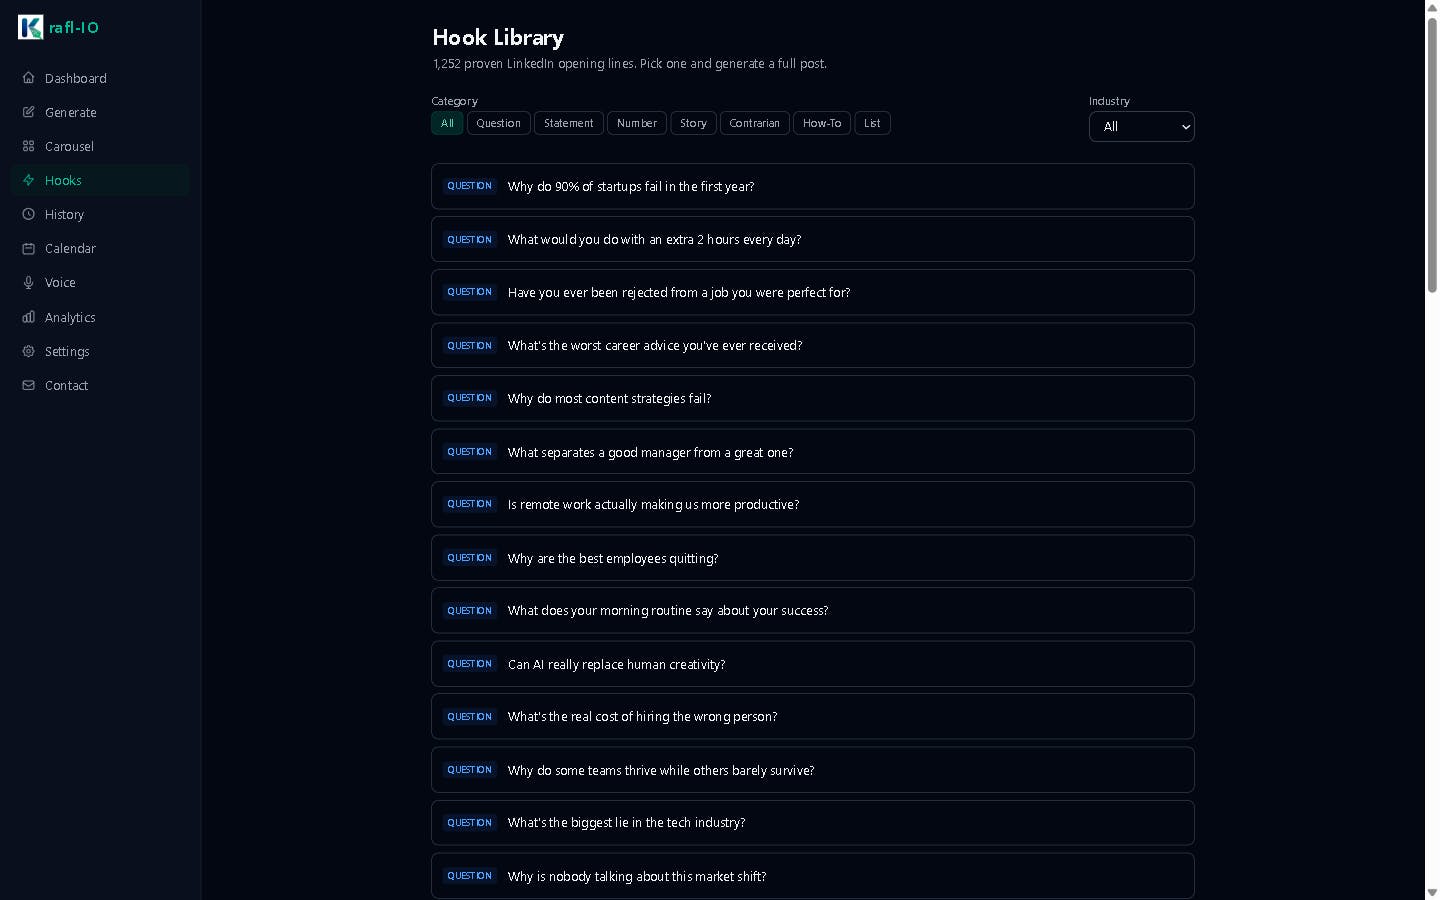Open the History page
This screenshot has width=1440, height=900.
tap(100, 214)
